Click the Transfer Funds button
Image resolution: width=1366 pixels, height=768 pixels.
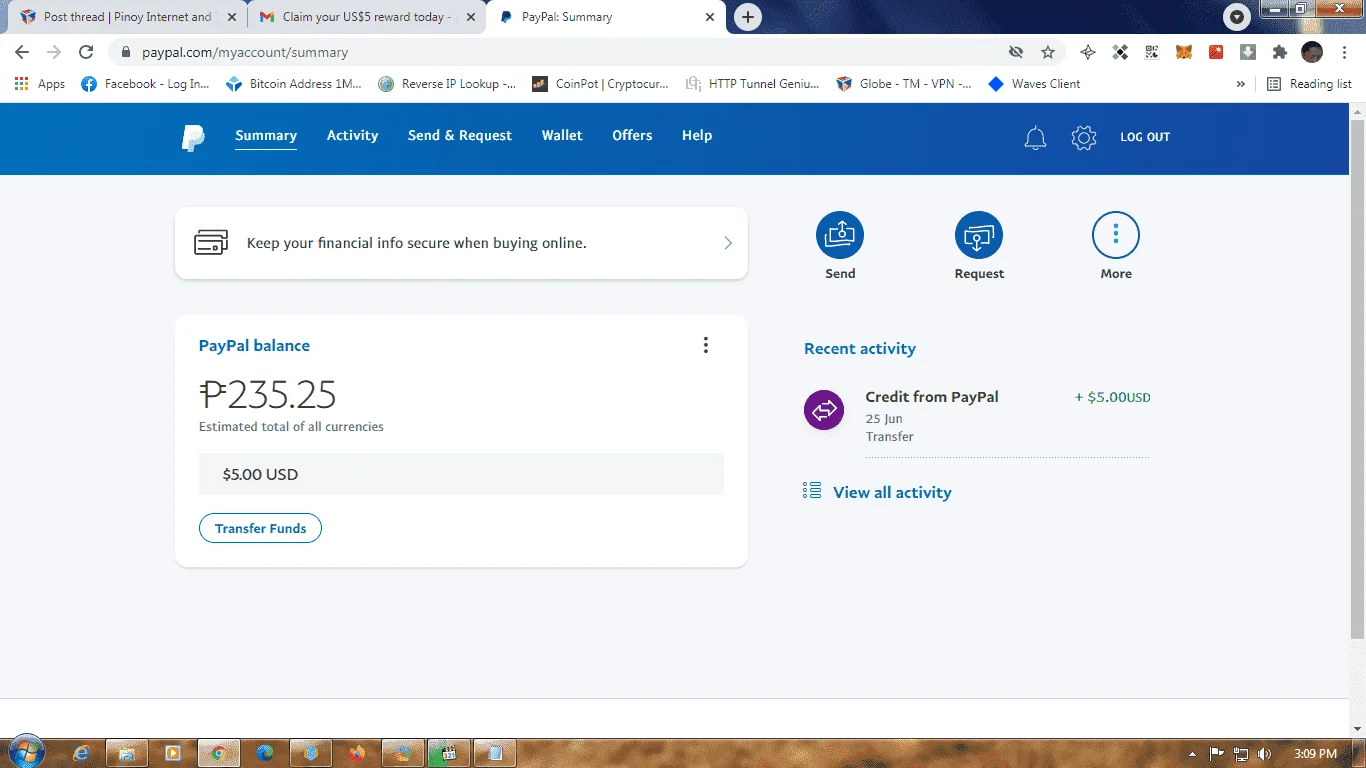click(260, 528)
